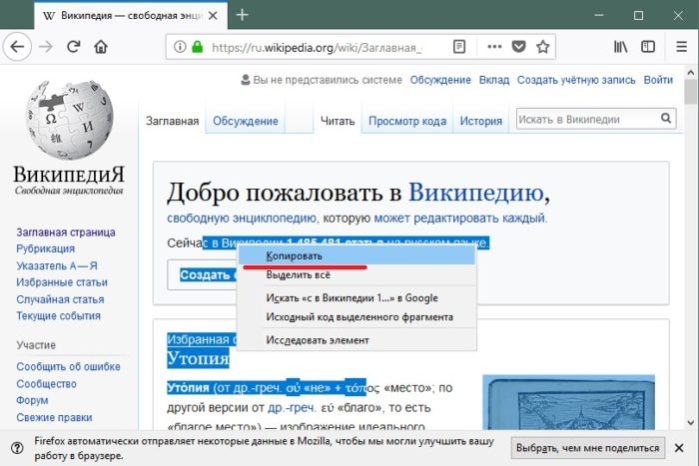Click the Wikipedia search magnifier icon
The width and height of the screenshot is (699, 466).
(x=666, y=118)
